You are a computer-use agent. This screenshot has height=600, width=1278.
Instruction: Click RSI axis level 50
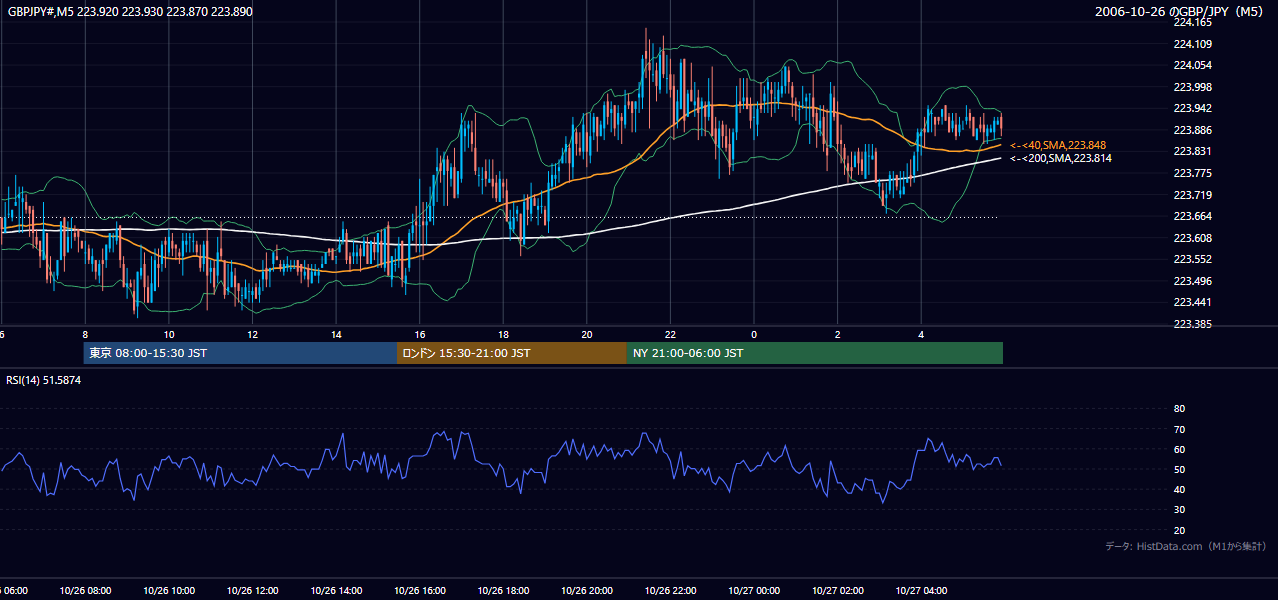pyautogui.click(x=1179, y=469)
